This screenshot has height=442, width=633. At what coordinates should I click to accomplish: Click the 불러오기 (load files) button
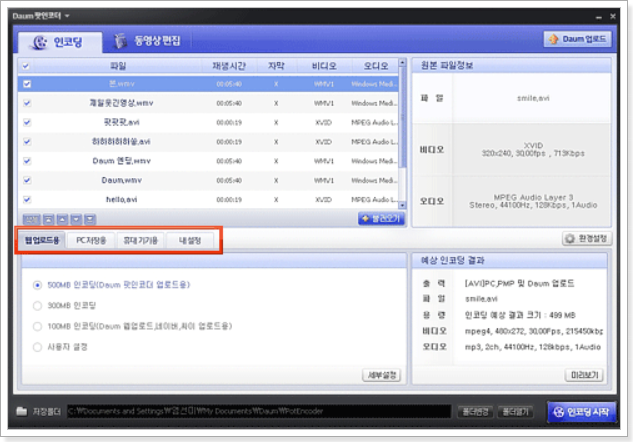(x=381, y=218)
